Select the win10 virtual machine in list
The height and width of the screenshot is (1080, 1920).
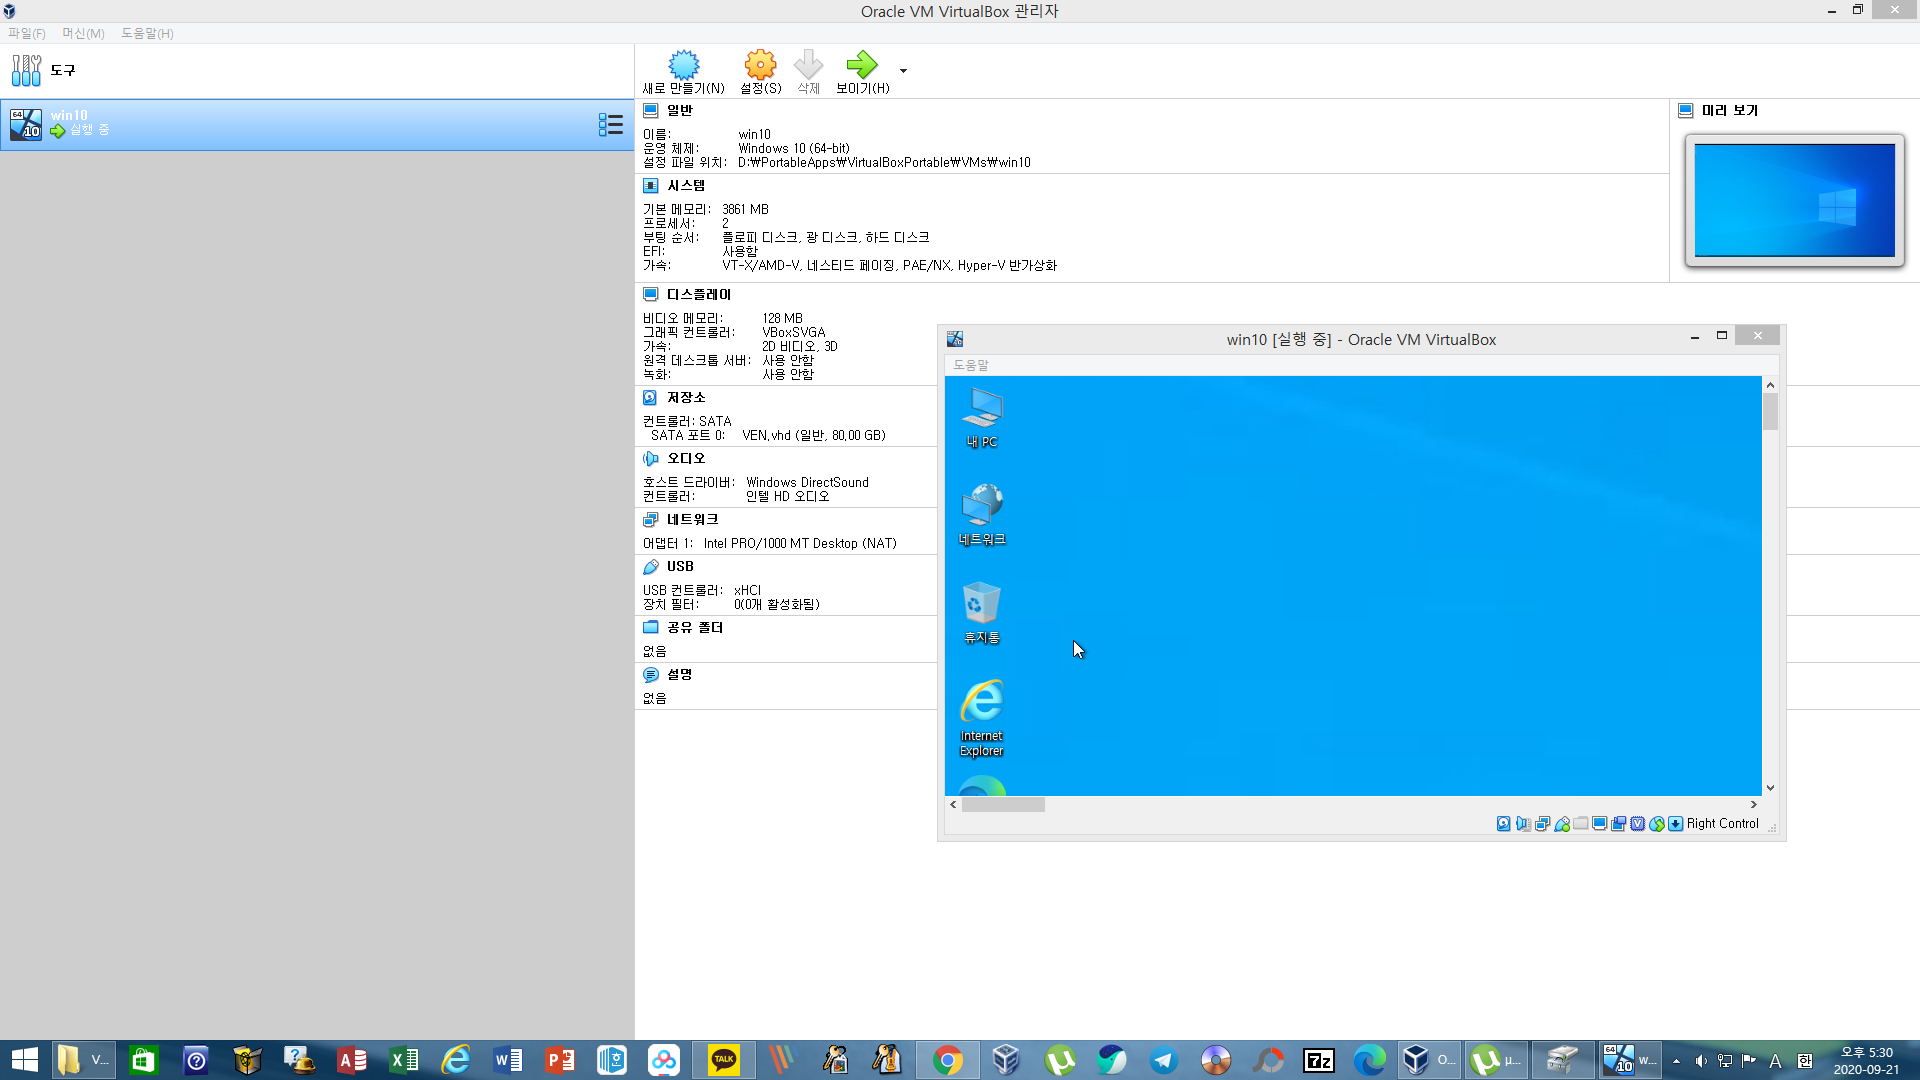(x=316, y=125)
